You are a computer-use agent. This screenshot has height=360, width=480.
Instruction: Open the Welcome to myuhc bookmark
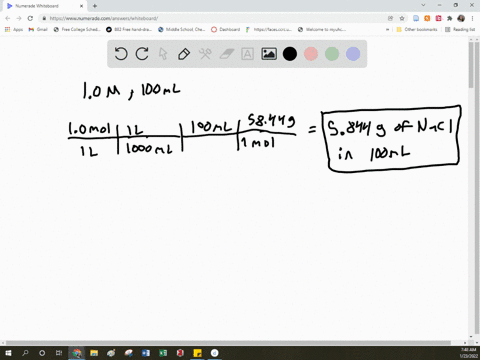pyautogui.click(x=322, y=29)
